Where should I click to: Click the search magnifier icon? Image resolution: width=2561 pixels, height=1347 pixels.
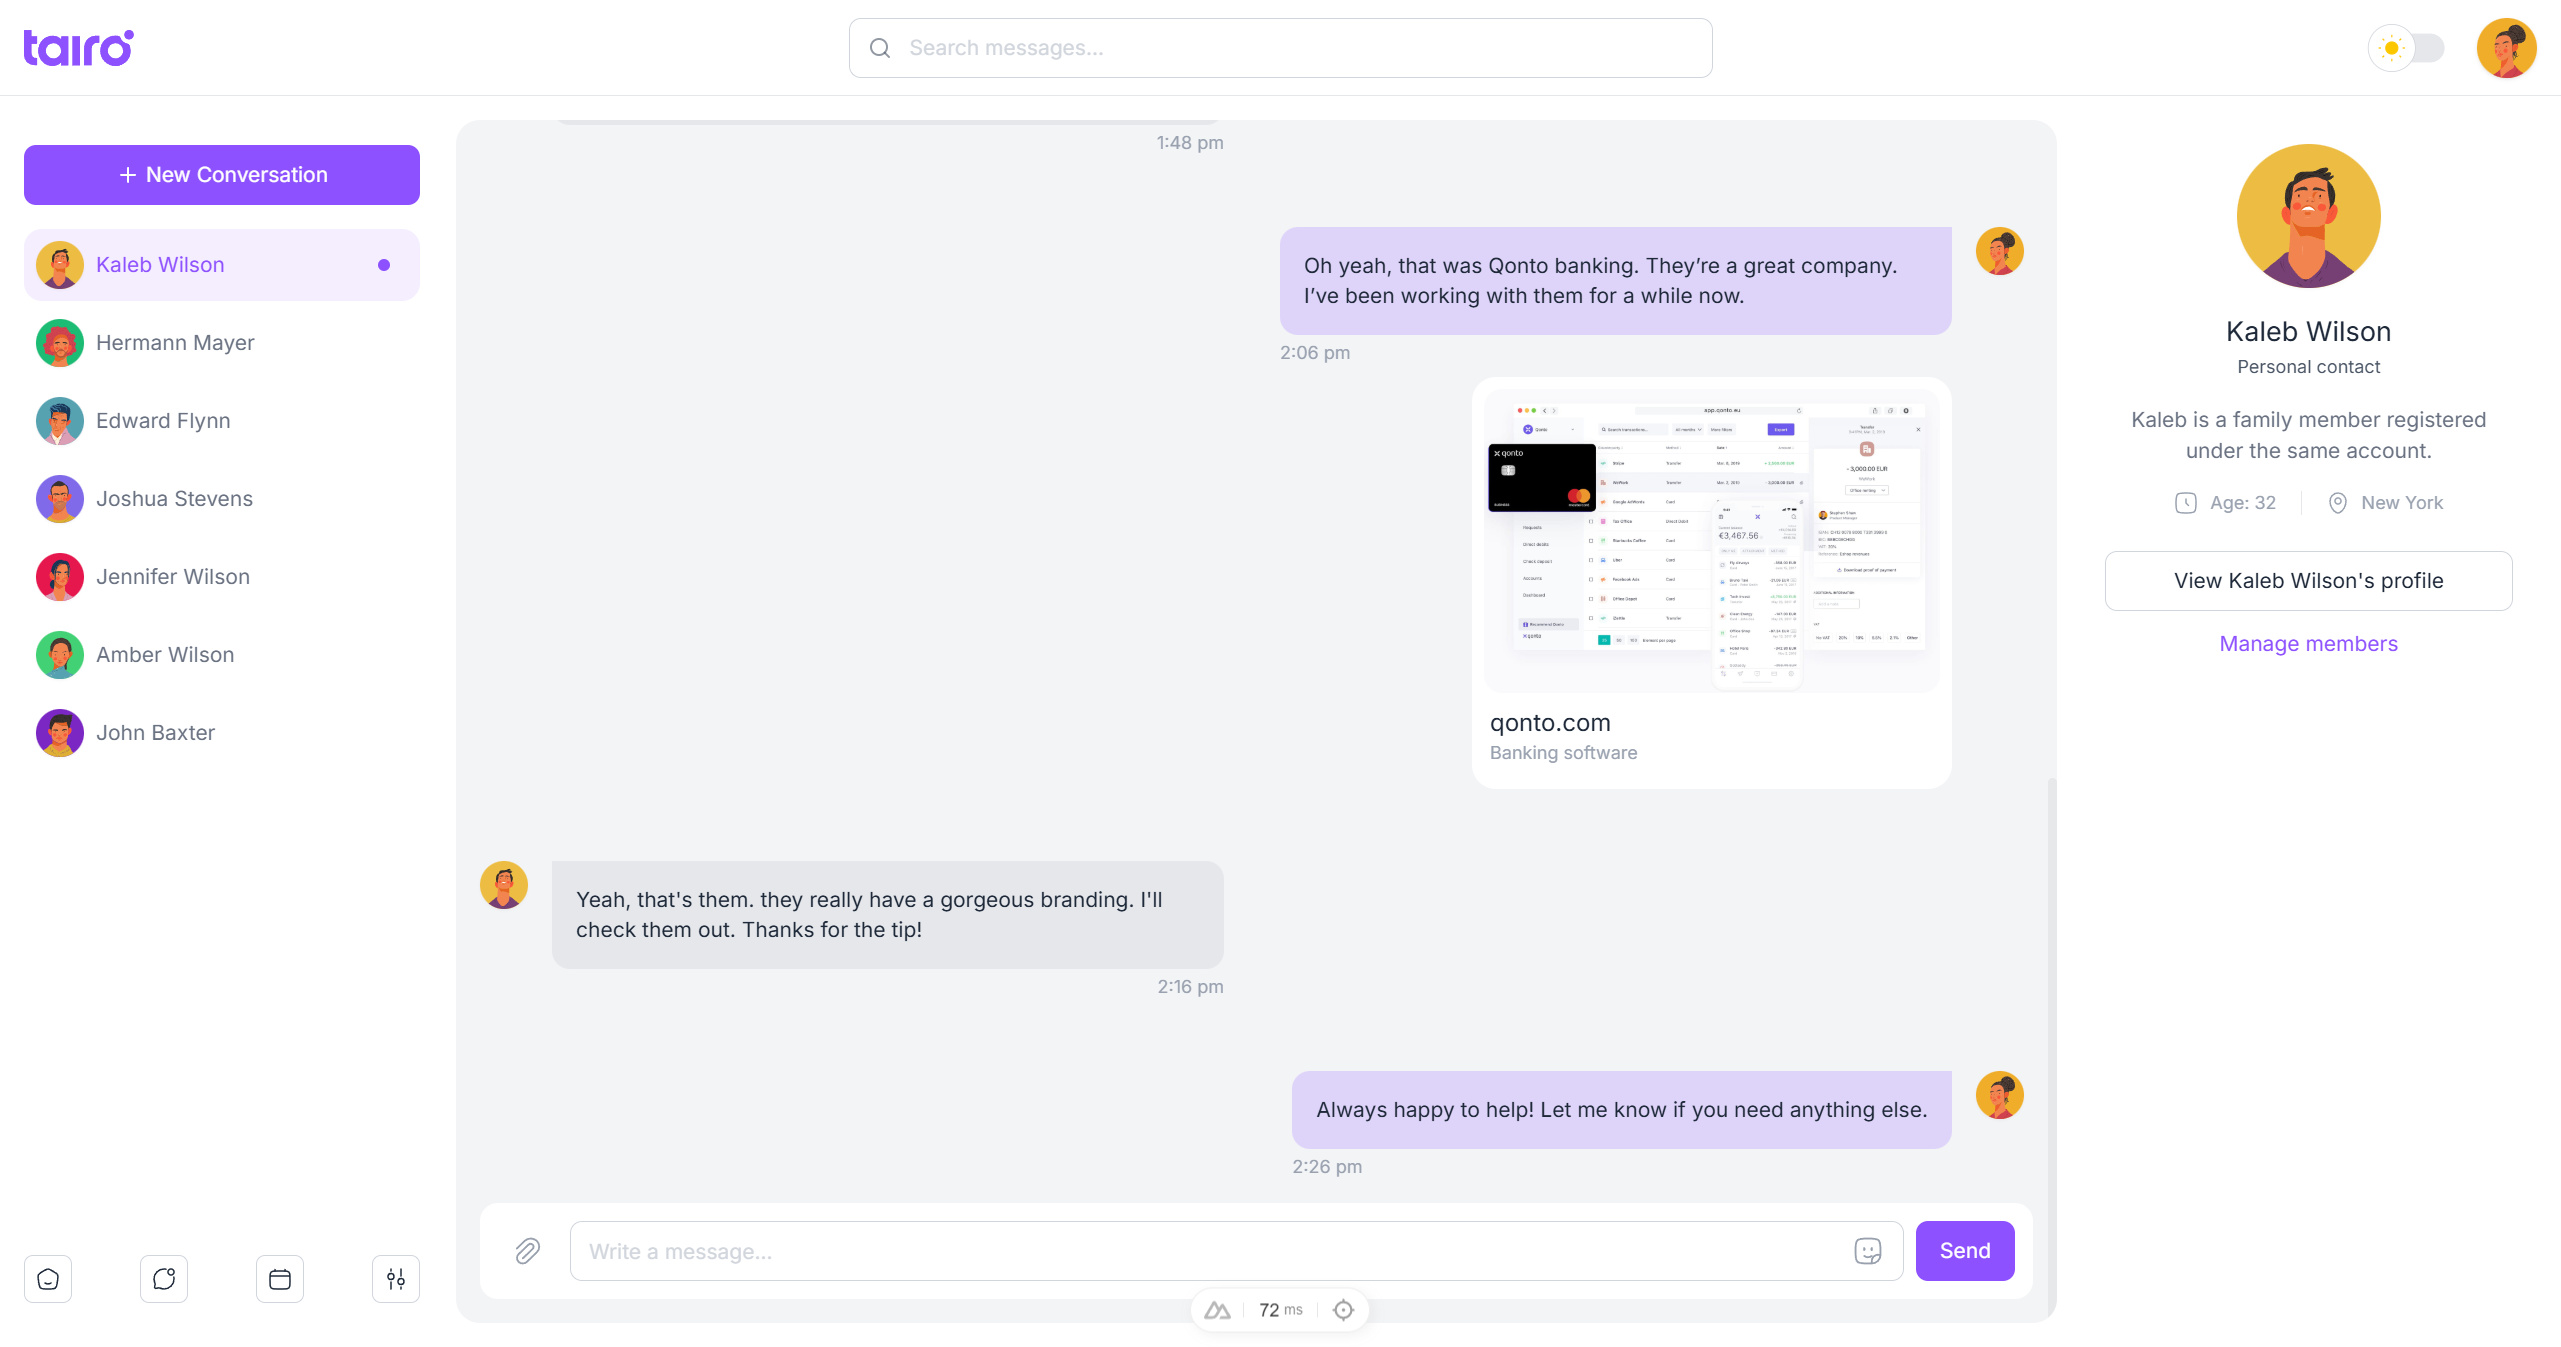coord(880,47)
